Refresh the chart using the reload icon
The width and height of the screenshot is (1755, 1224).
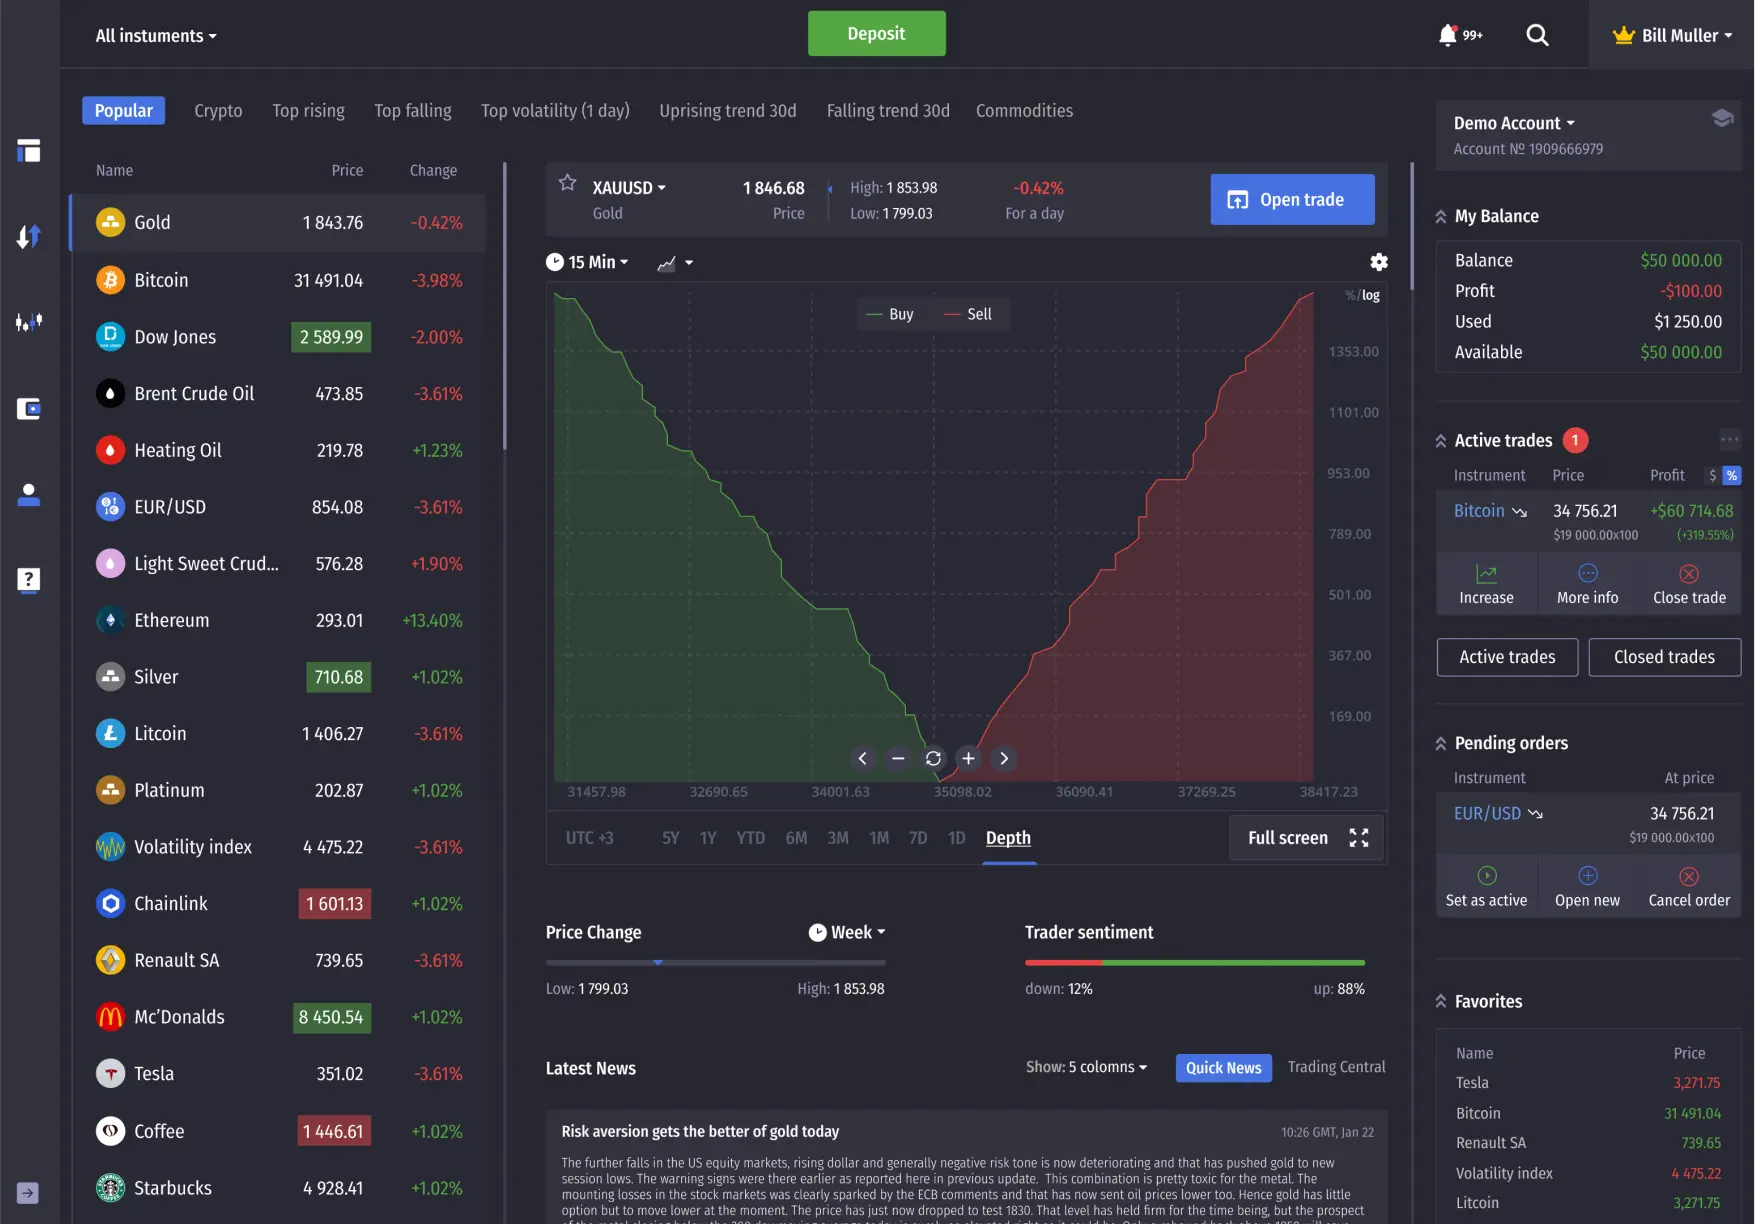coord(933,758)
